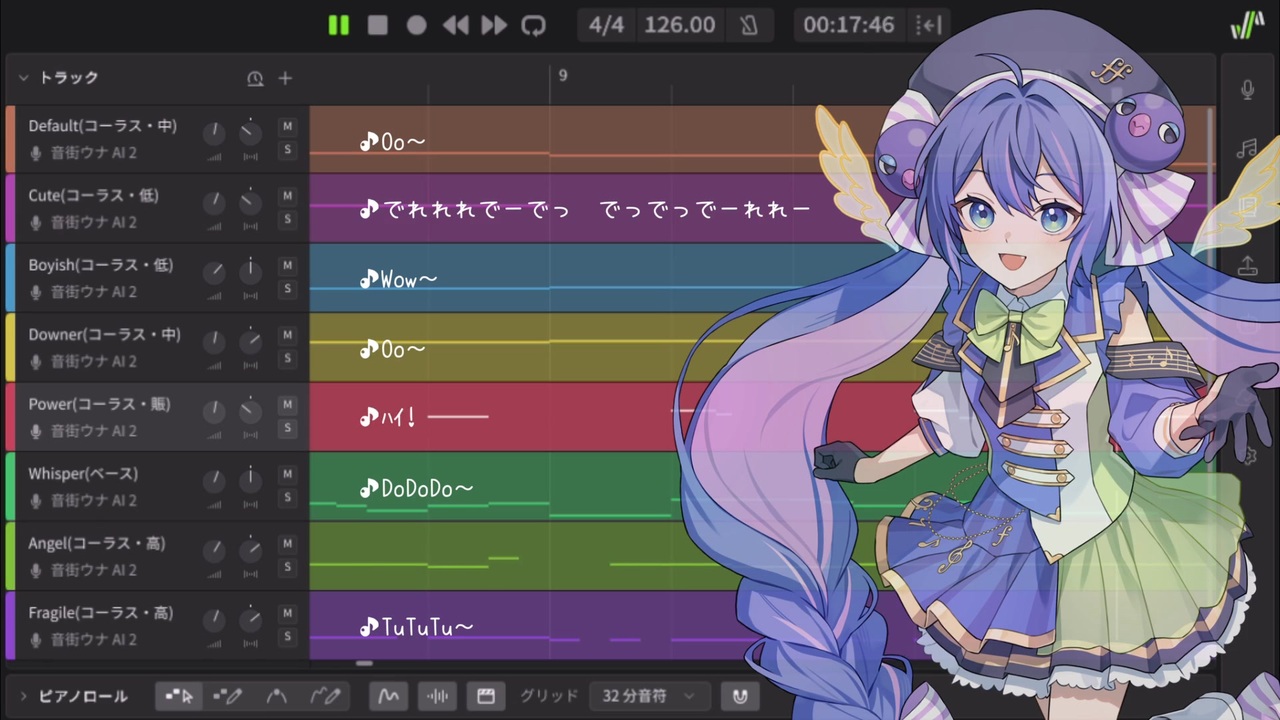The width and height of the screenshot is (1280, 720).
Task: Toggle the panel layout button beside waveform
Action: pyautogui.click(x=486, y=696)
